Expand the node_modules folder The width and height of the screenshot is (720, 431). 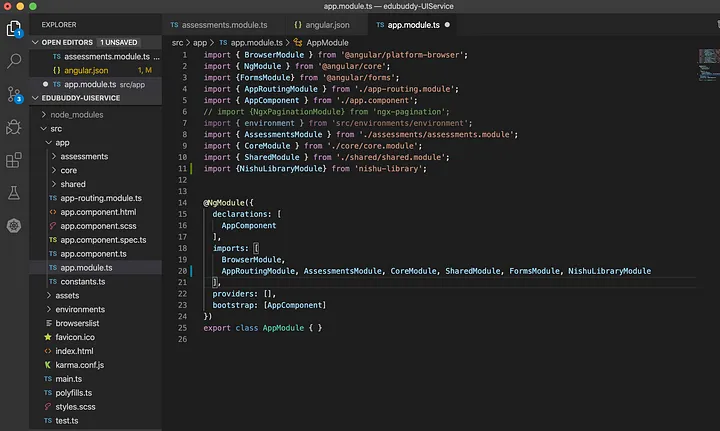[77, 114]
